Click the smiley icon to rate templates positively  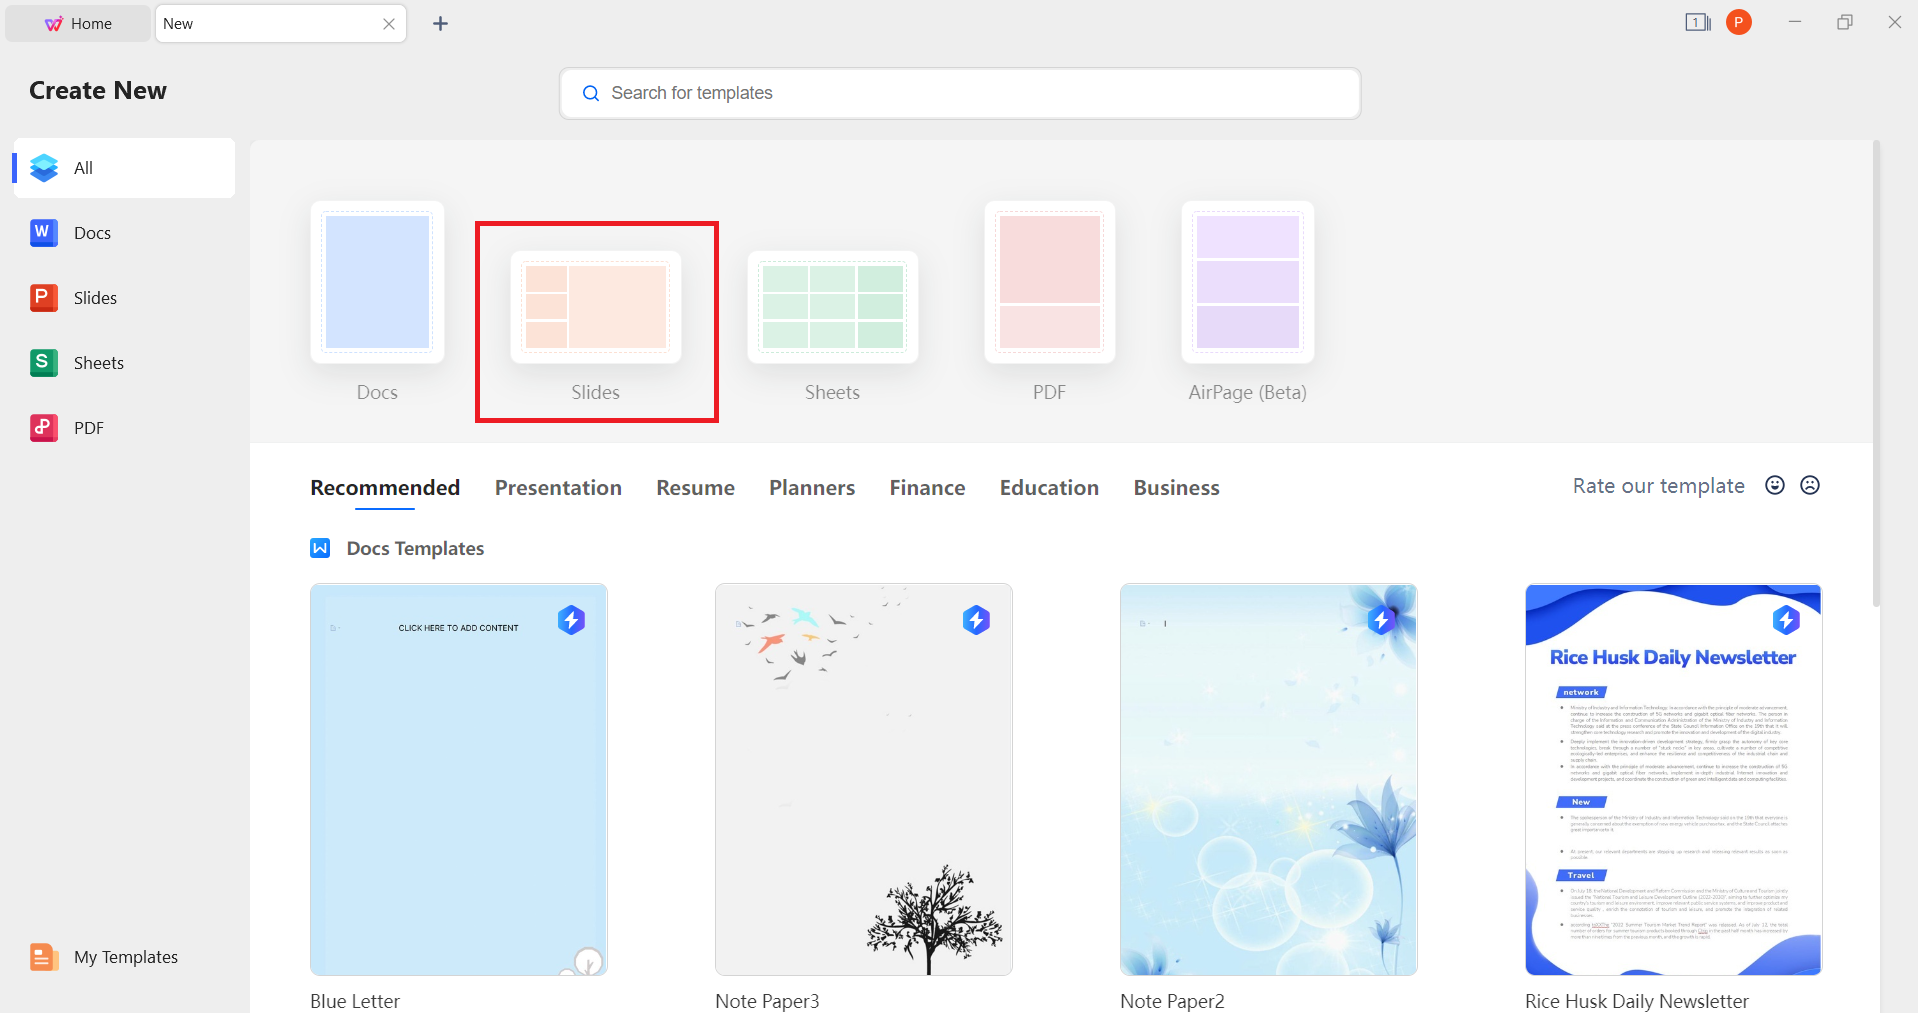pyautogui.click(x=1774, y=485)
